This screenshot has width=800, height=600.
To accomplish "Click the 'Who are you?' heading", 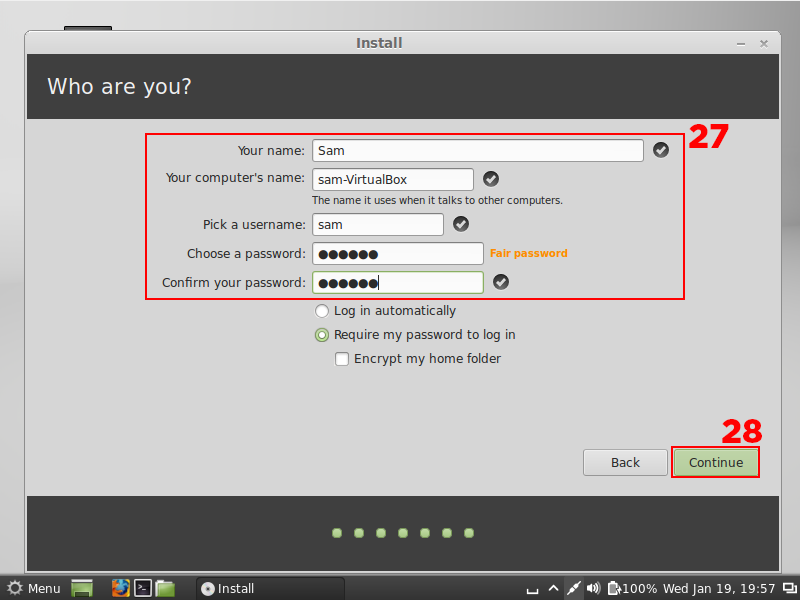I will (x=119, y=87).
